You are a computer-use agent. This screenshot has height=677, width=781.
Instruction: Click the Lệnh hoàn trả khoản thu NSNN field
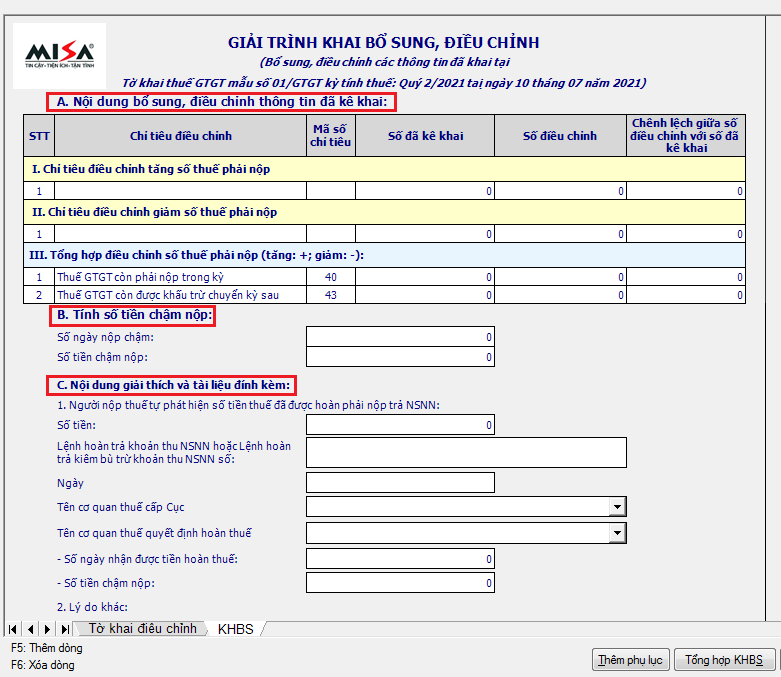(466, 452)
